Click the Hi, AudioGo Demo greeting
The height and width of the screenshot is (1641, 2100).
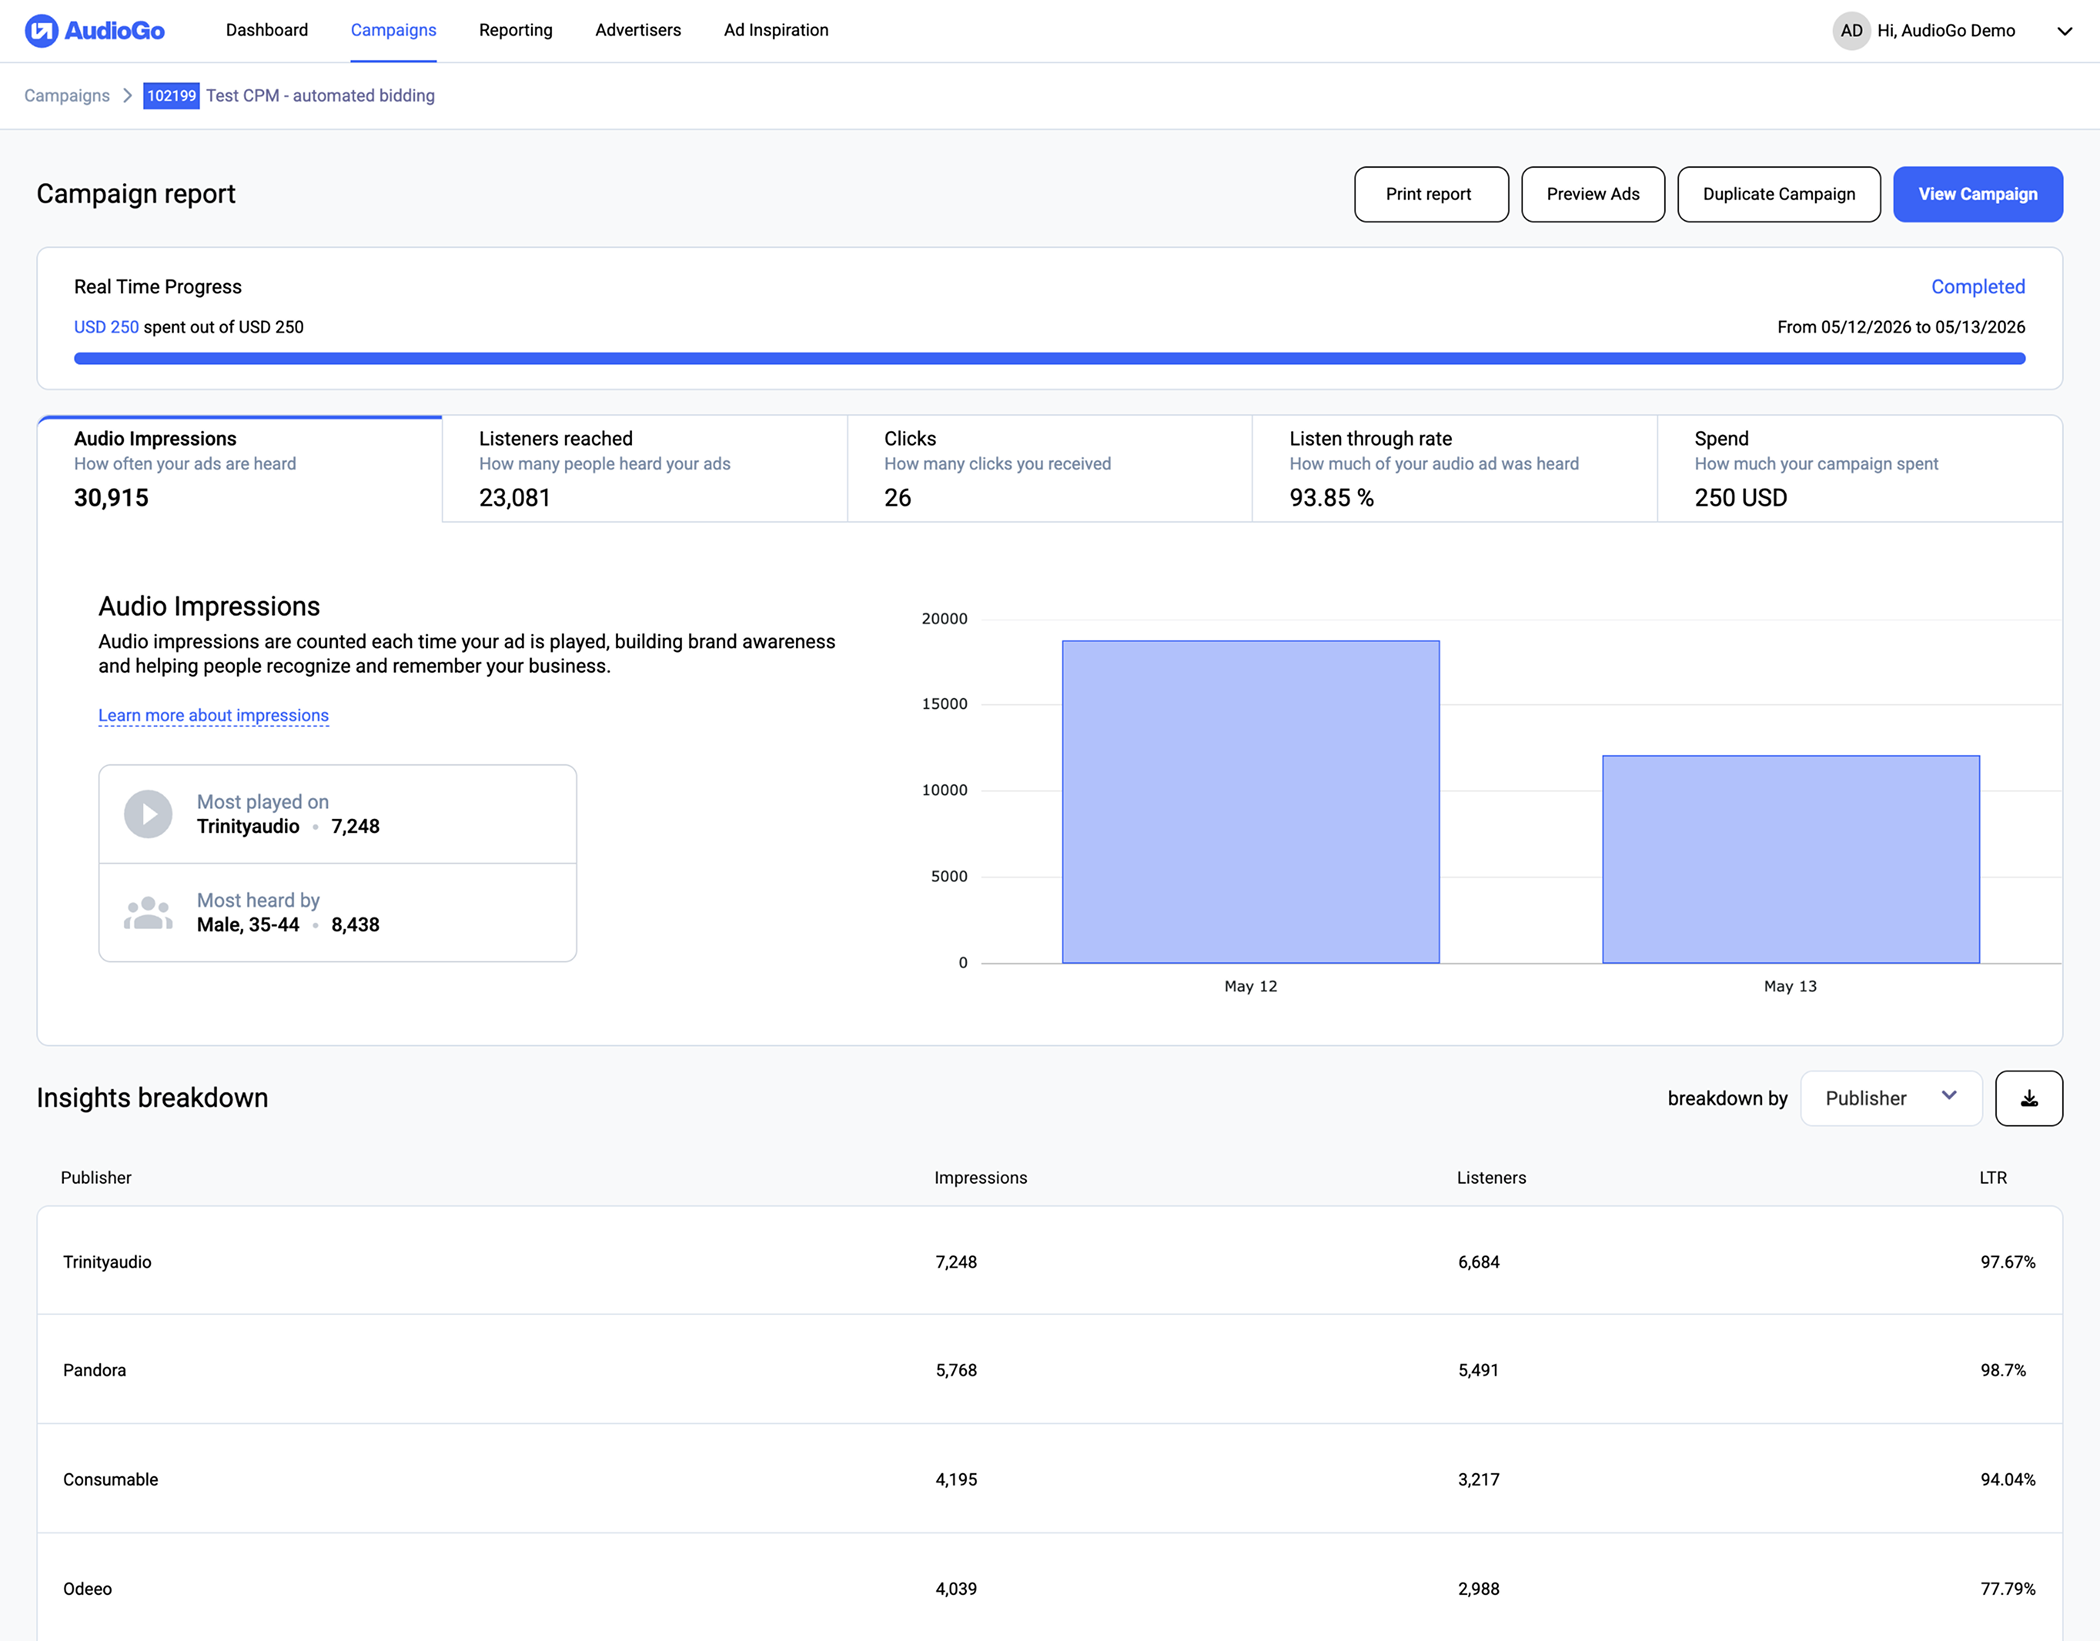point(1946,31)
